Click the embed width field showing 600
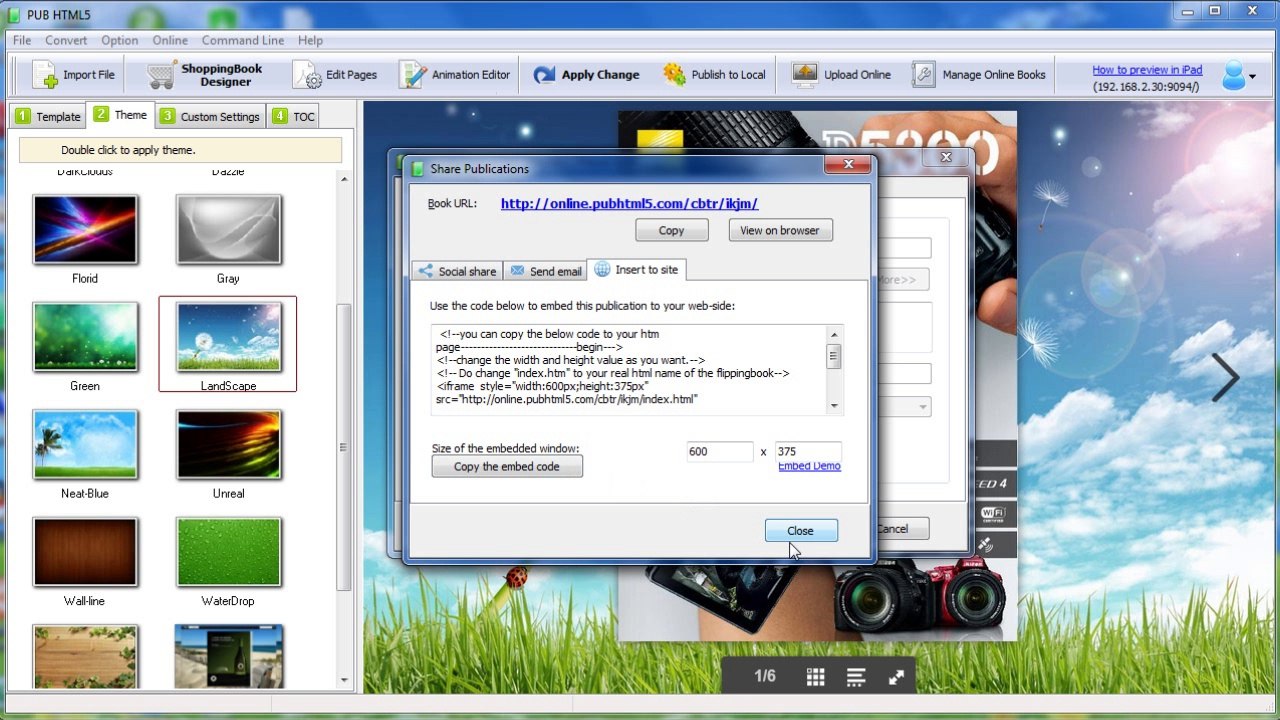Screen dimensions: 1280x720 pos(720,451)
